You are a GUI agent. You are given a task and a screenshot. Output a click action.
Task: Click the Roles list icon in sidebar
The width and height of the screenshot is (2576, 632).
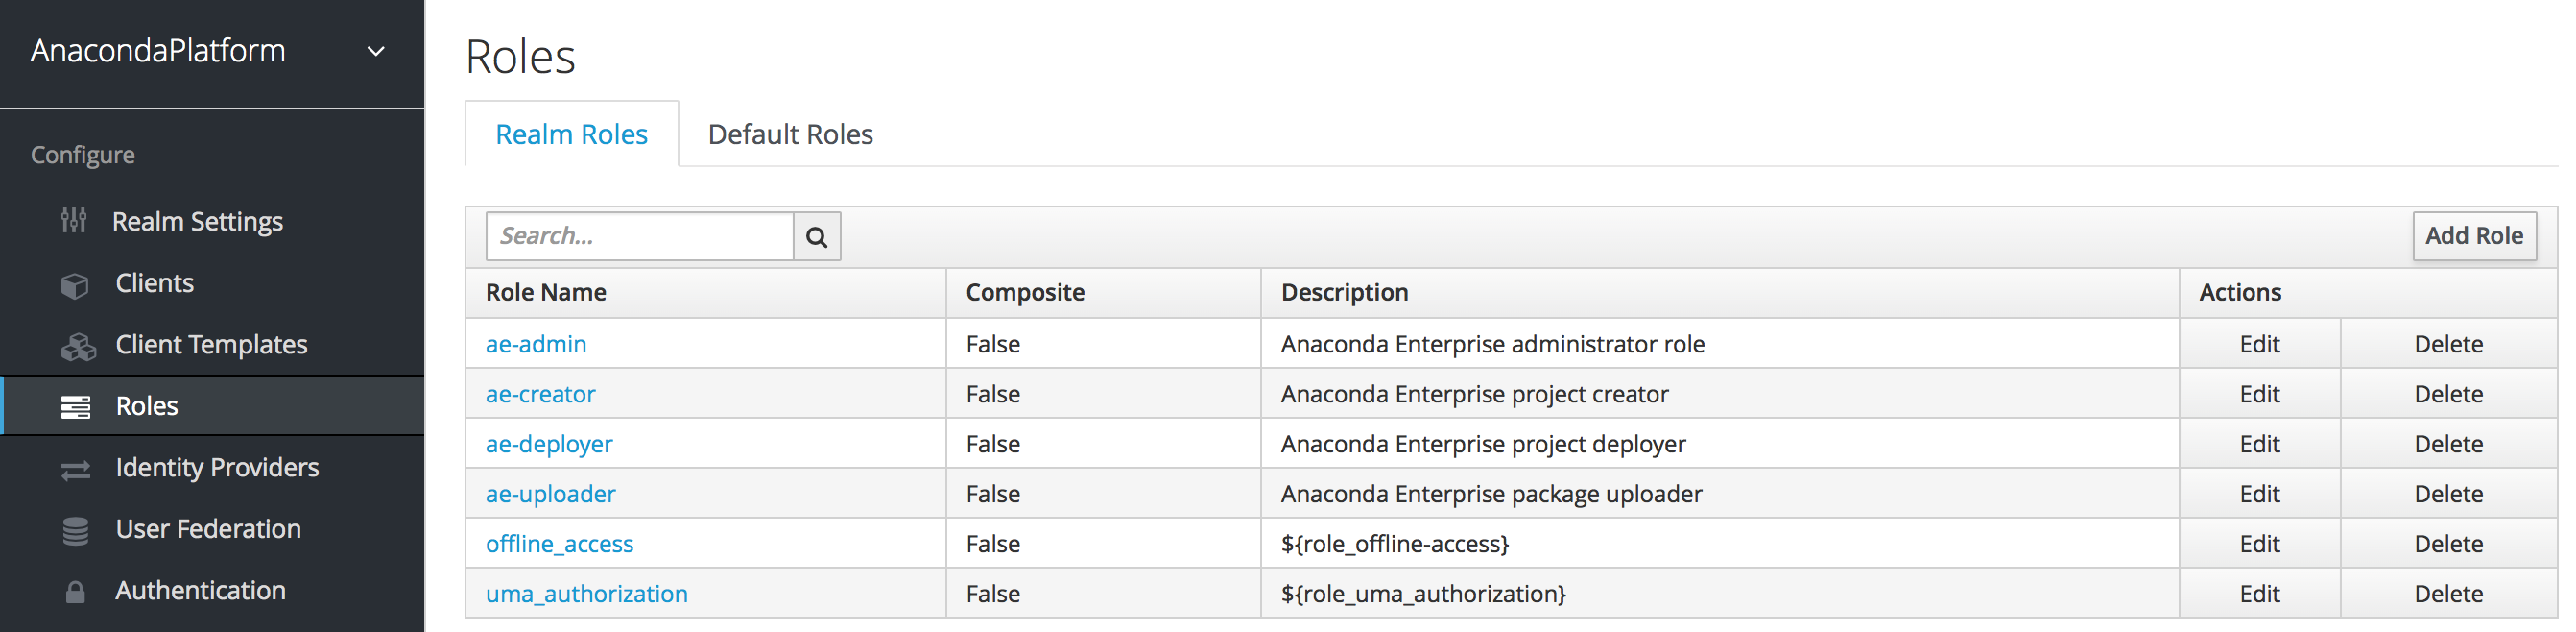(76, 407)
